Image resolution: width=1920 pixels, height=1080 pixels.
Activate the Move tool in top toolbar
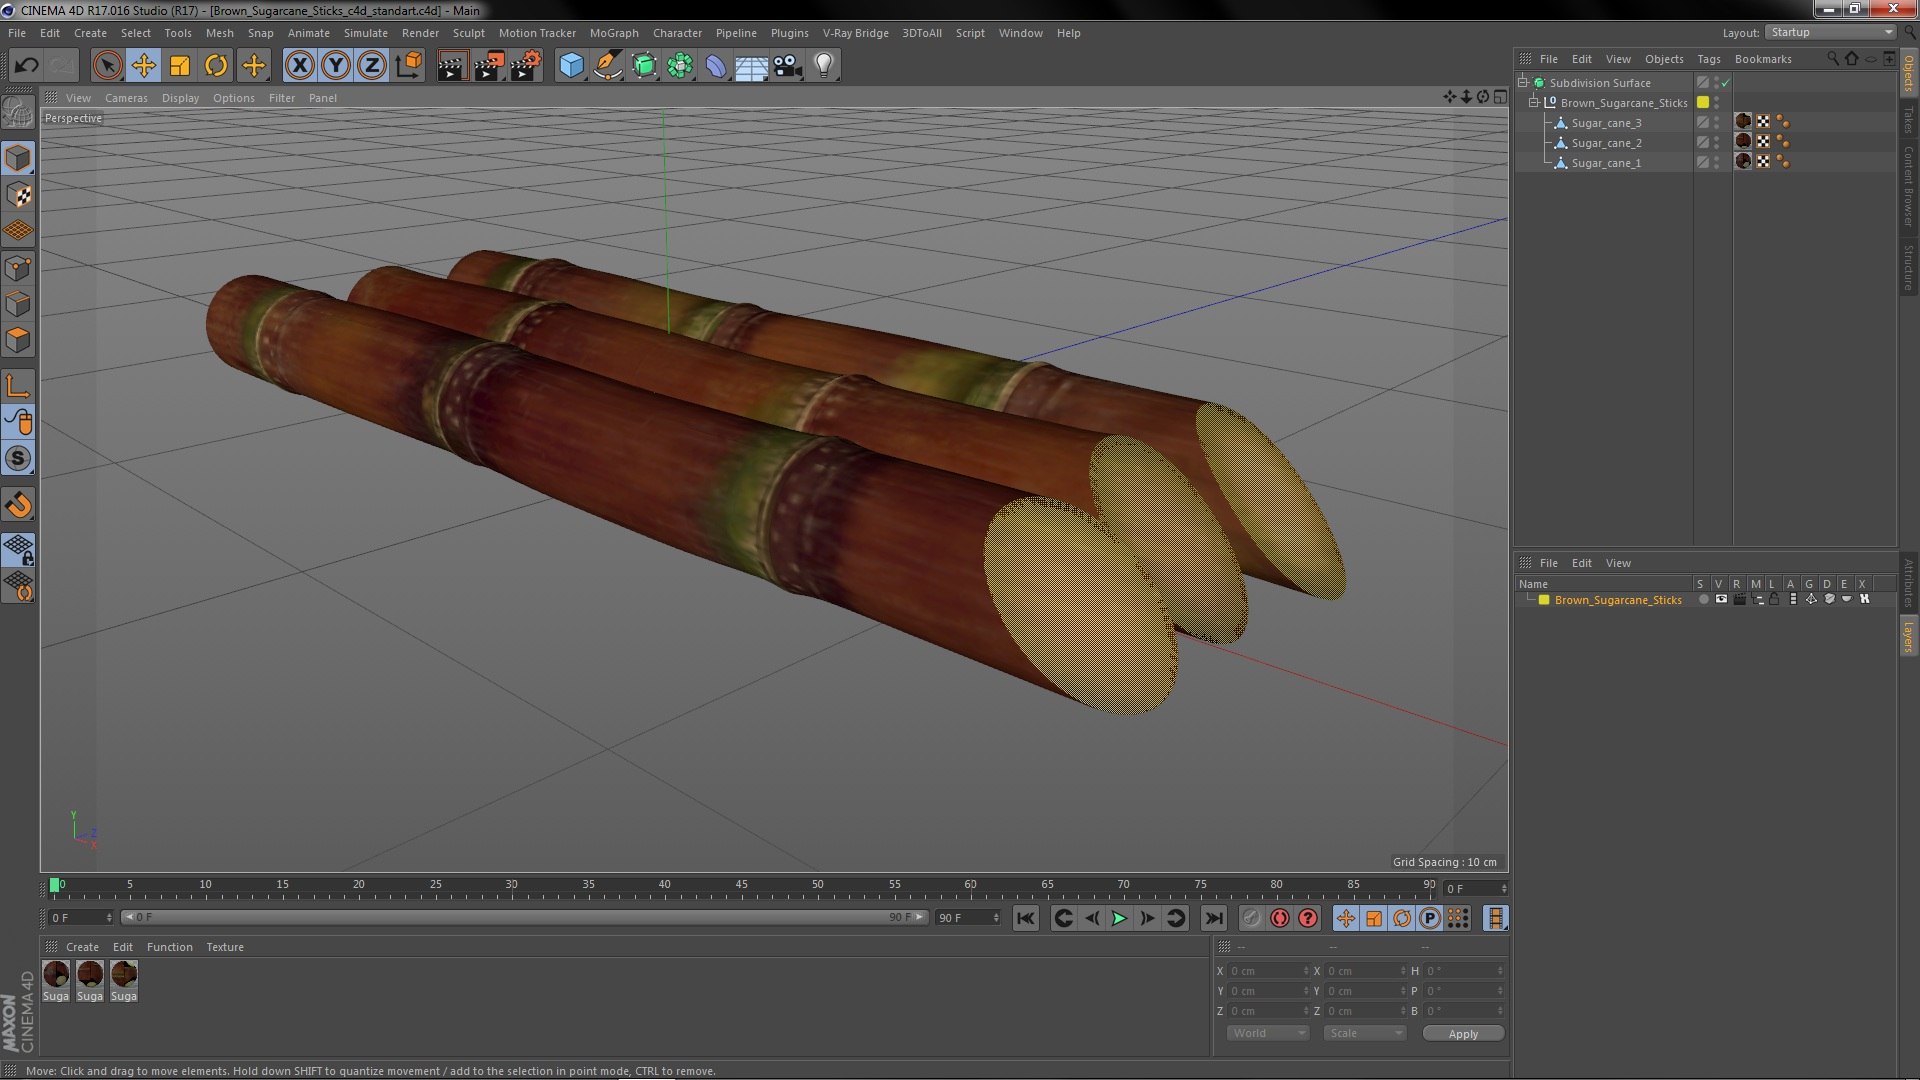tap(144, 66)
